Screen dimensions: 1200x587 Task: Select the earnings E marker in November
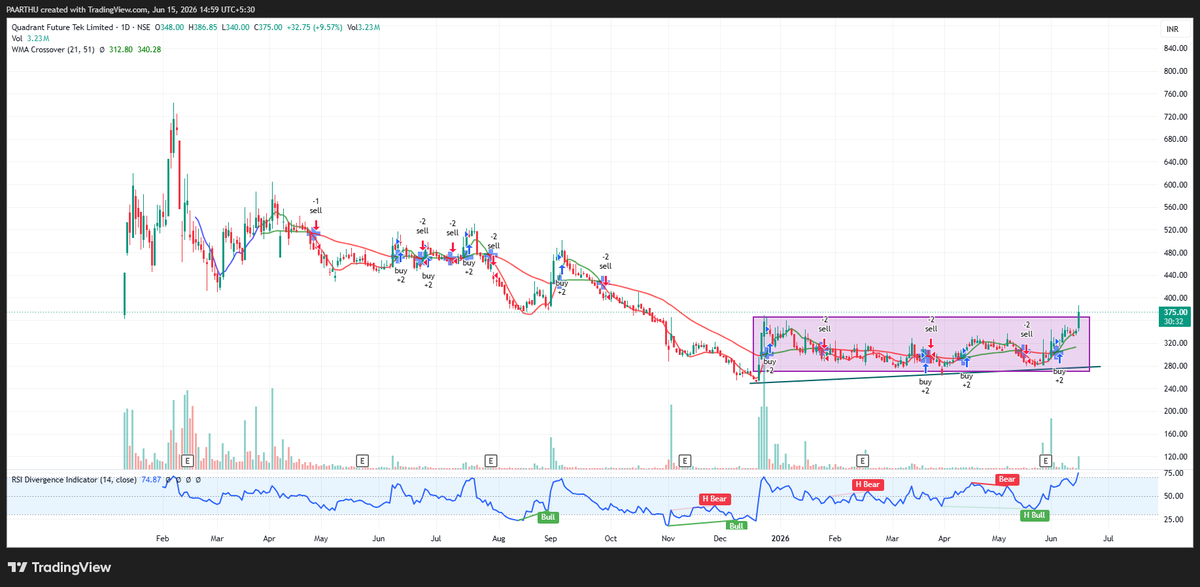tap(685, 460)
